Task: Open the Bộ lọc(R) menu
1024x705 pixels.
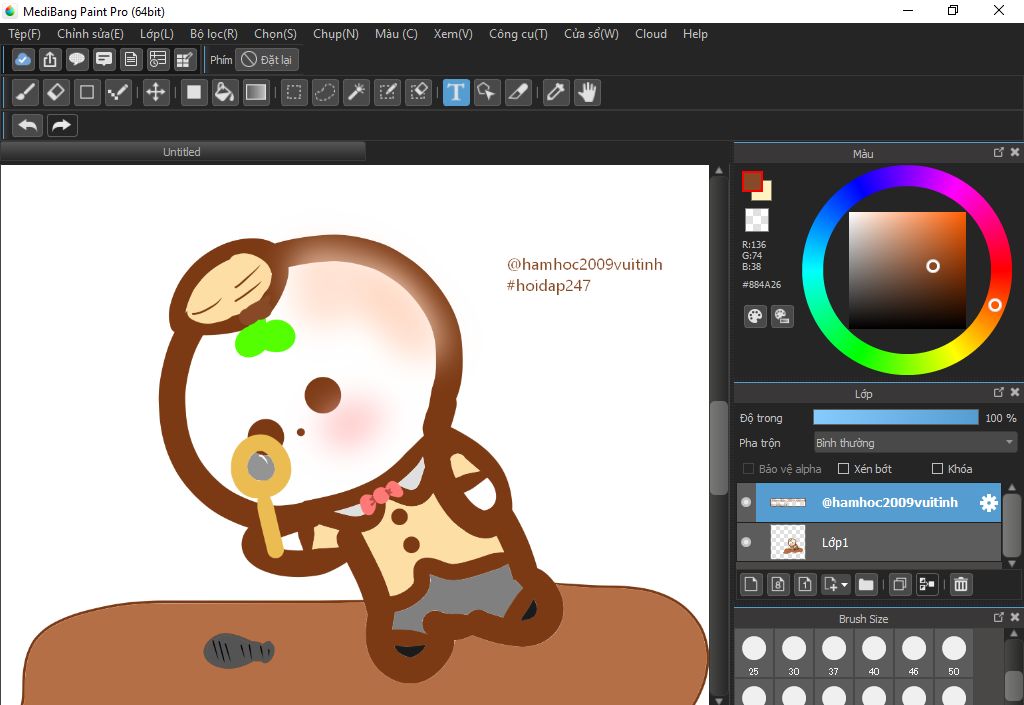Action: pos(214,34)
